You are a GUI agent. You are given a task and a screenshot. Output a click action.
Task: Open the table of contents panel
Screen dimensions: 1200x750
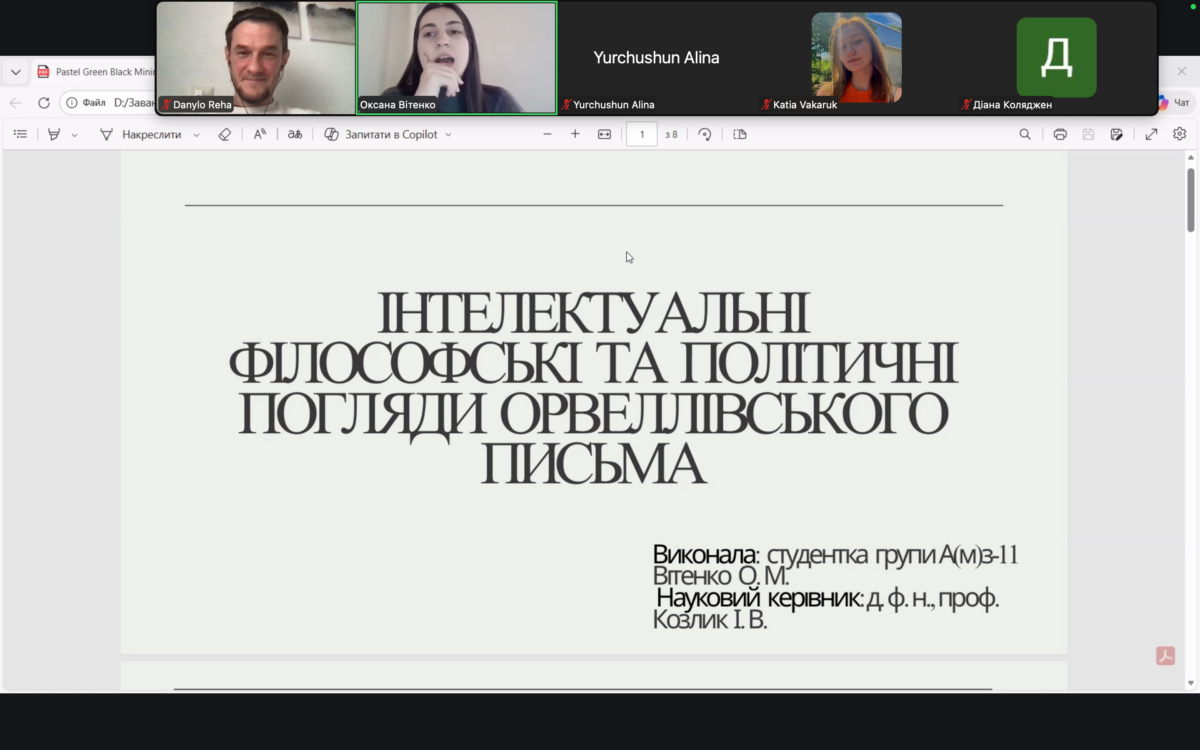[20, 134]
